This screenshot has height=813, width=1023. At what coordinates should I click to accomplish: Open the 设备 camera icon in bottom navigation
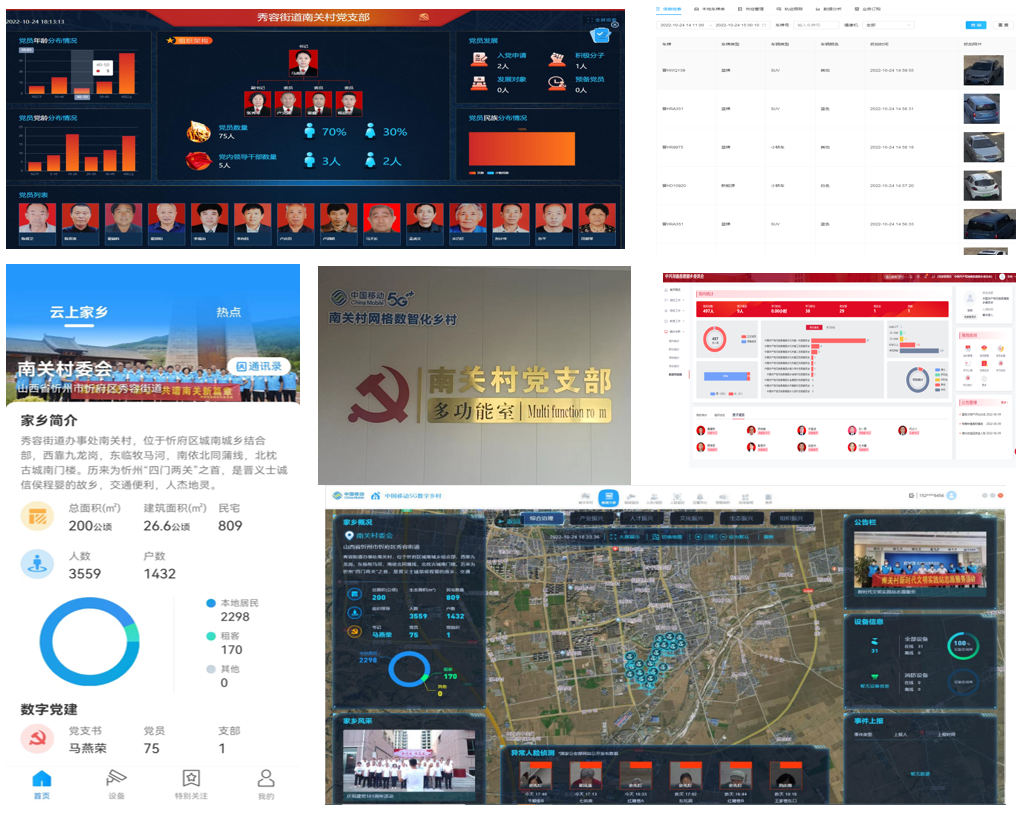pos(116,779)
